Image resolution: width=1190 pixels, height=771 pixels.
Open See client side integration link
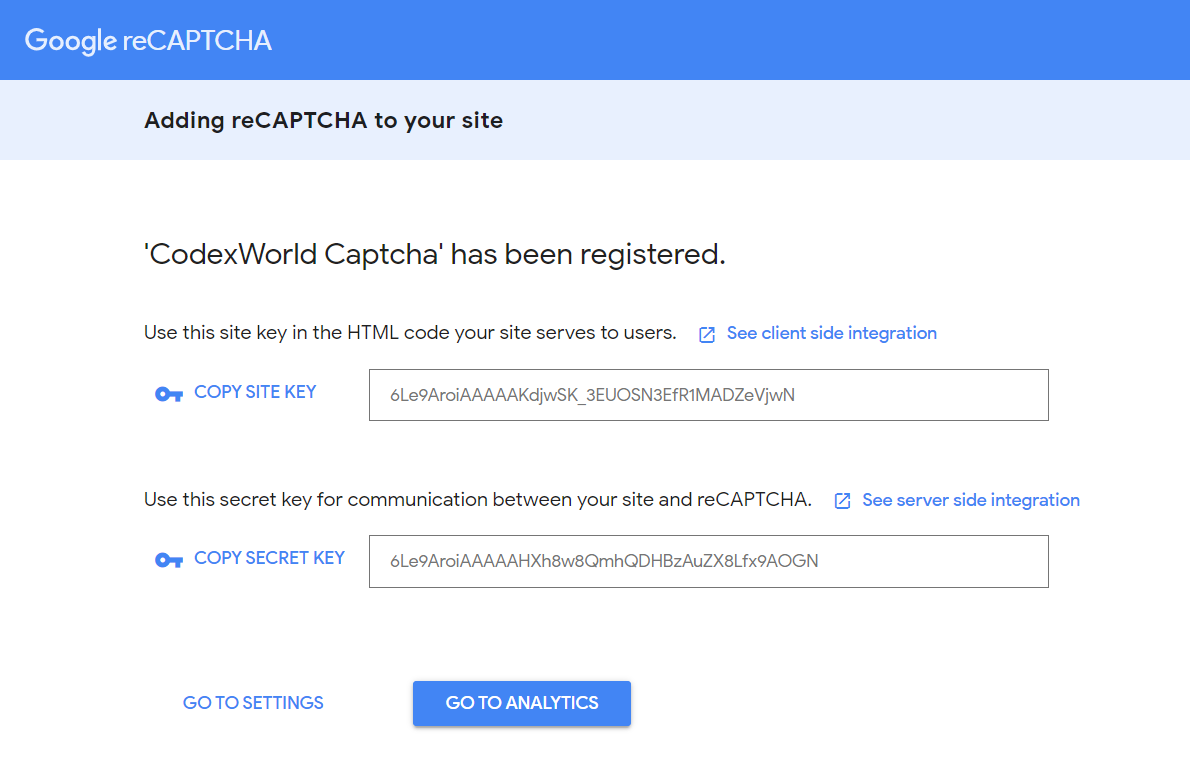click(832, 333)
